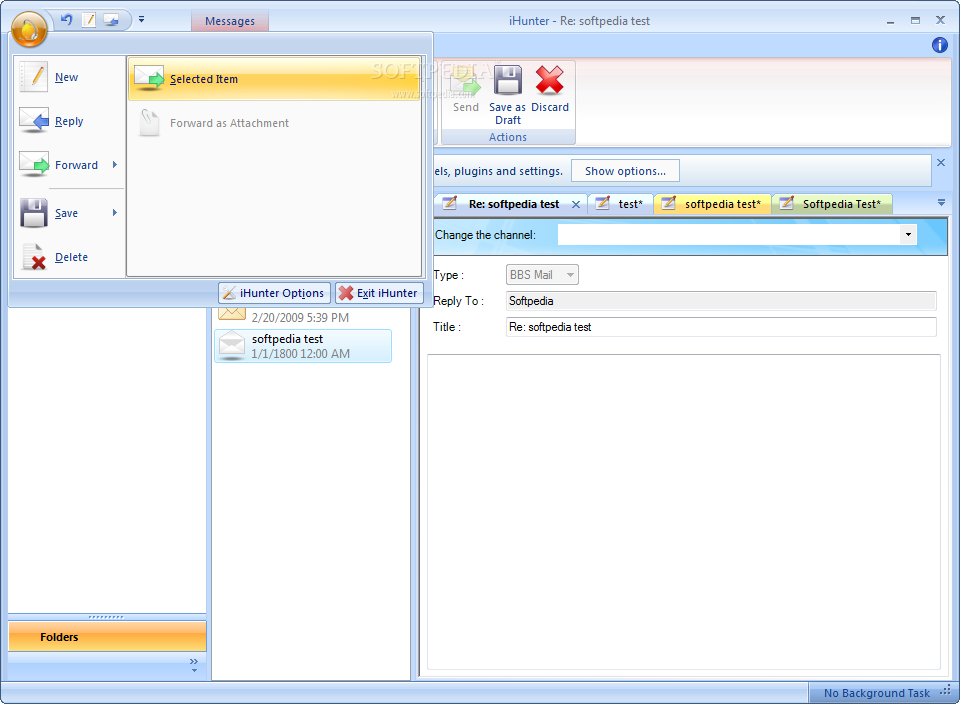Image resolution: width=960 pixels, height=704 pixels.
Task: Click No Background Task status entry
Action: click(876, 693)
